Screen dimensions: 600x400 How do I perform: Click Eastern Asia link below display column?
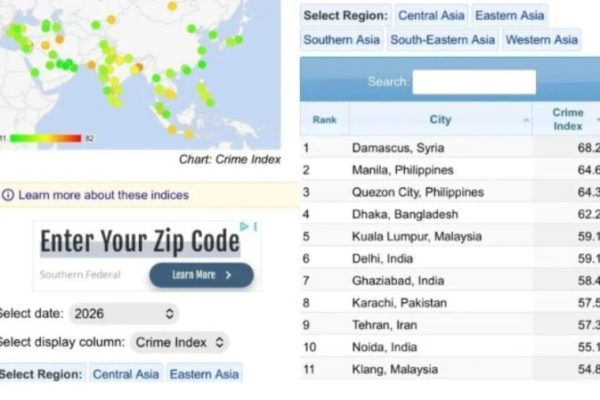tap(204, 374)
